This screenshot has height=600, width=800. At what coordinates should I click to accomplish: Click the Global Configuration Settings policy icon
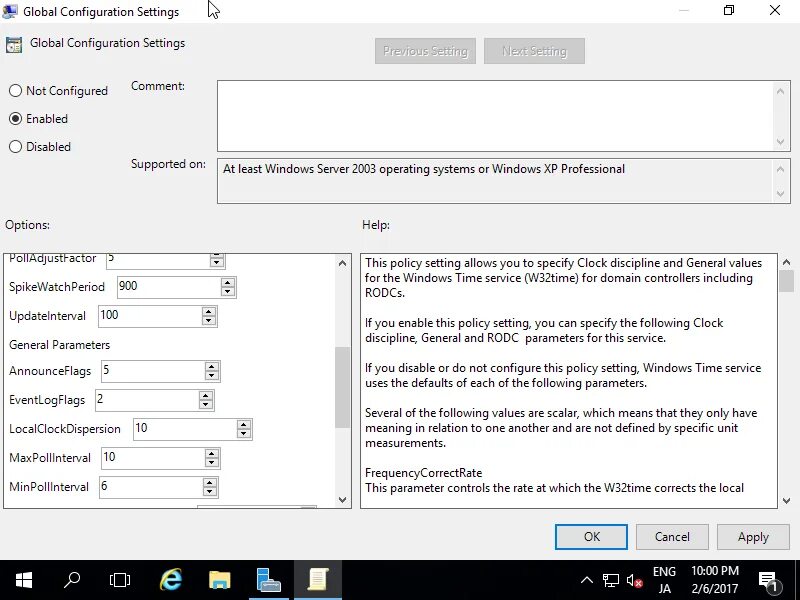pyautogui.click(x=14, y=45)
